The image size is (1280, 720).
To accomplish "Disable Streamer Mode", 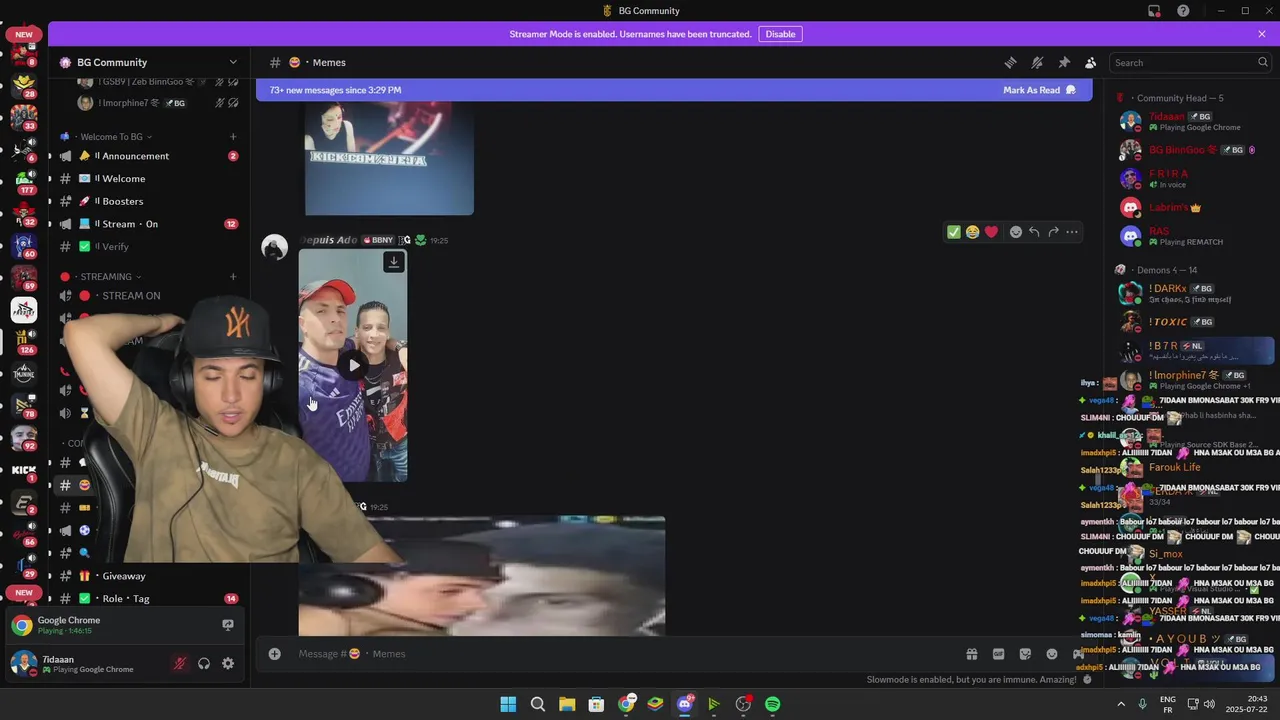I will pyautogui.click(x=780, y=34).
